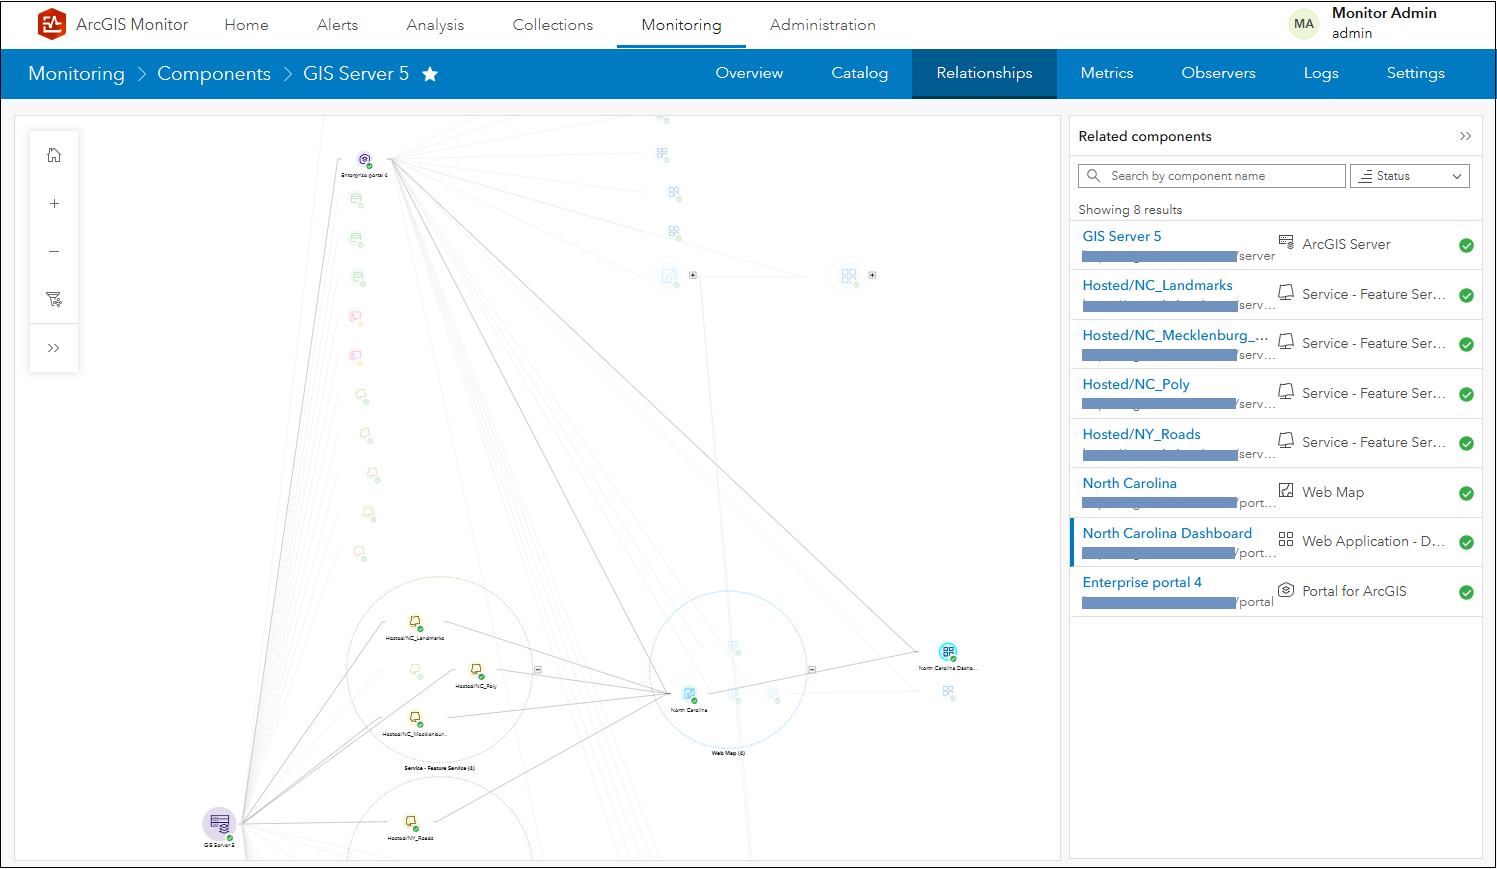Go to Components in the breadcrumb

click(x=214, y=74)
